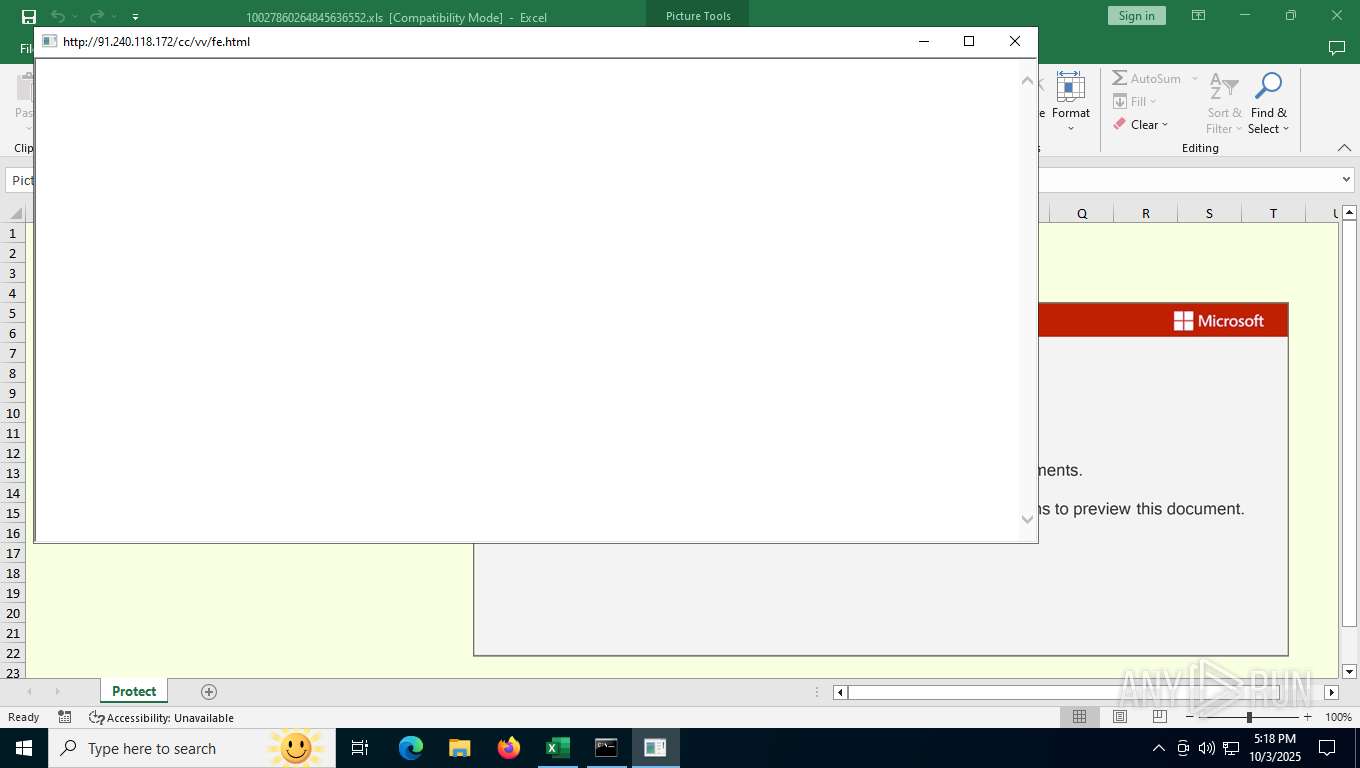Click zoom in plus button

[1307, 717]
